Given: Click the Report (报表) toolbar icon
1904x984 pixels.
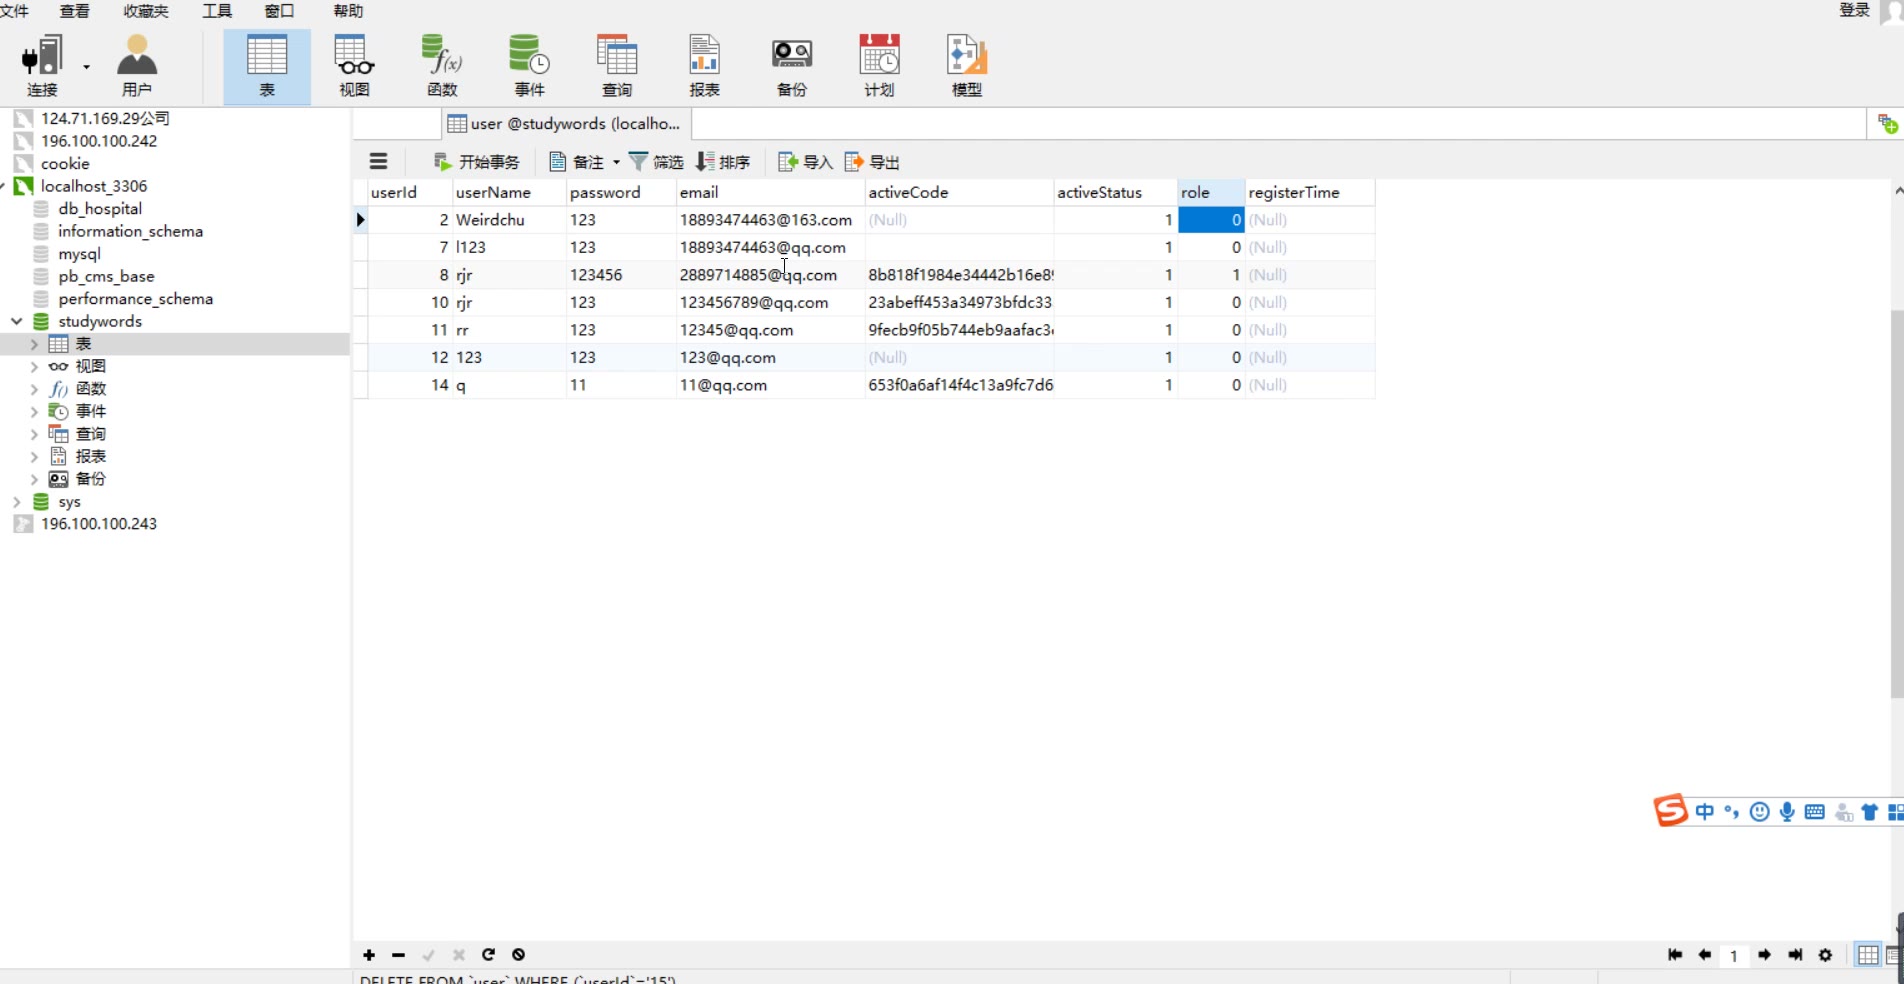Looking at the screenshot, I should 704,65.
